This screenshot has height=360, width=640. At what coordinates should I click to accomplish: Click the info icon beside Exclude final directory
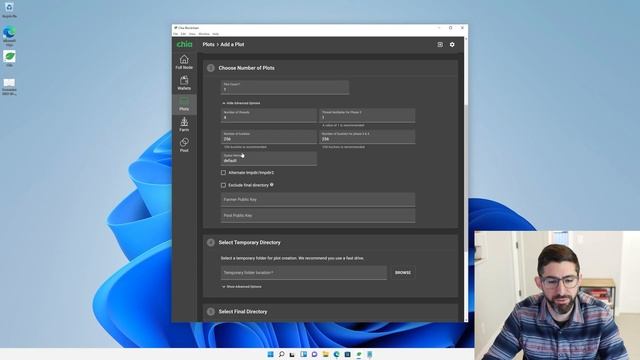tap(272, 185)
